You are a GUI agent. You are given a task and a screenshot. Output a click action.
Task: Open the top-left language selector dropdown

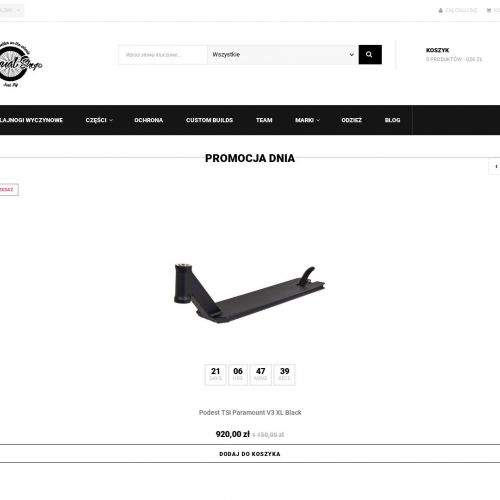(11, 10)
